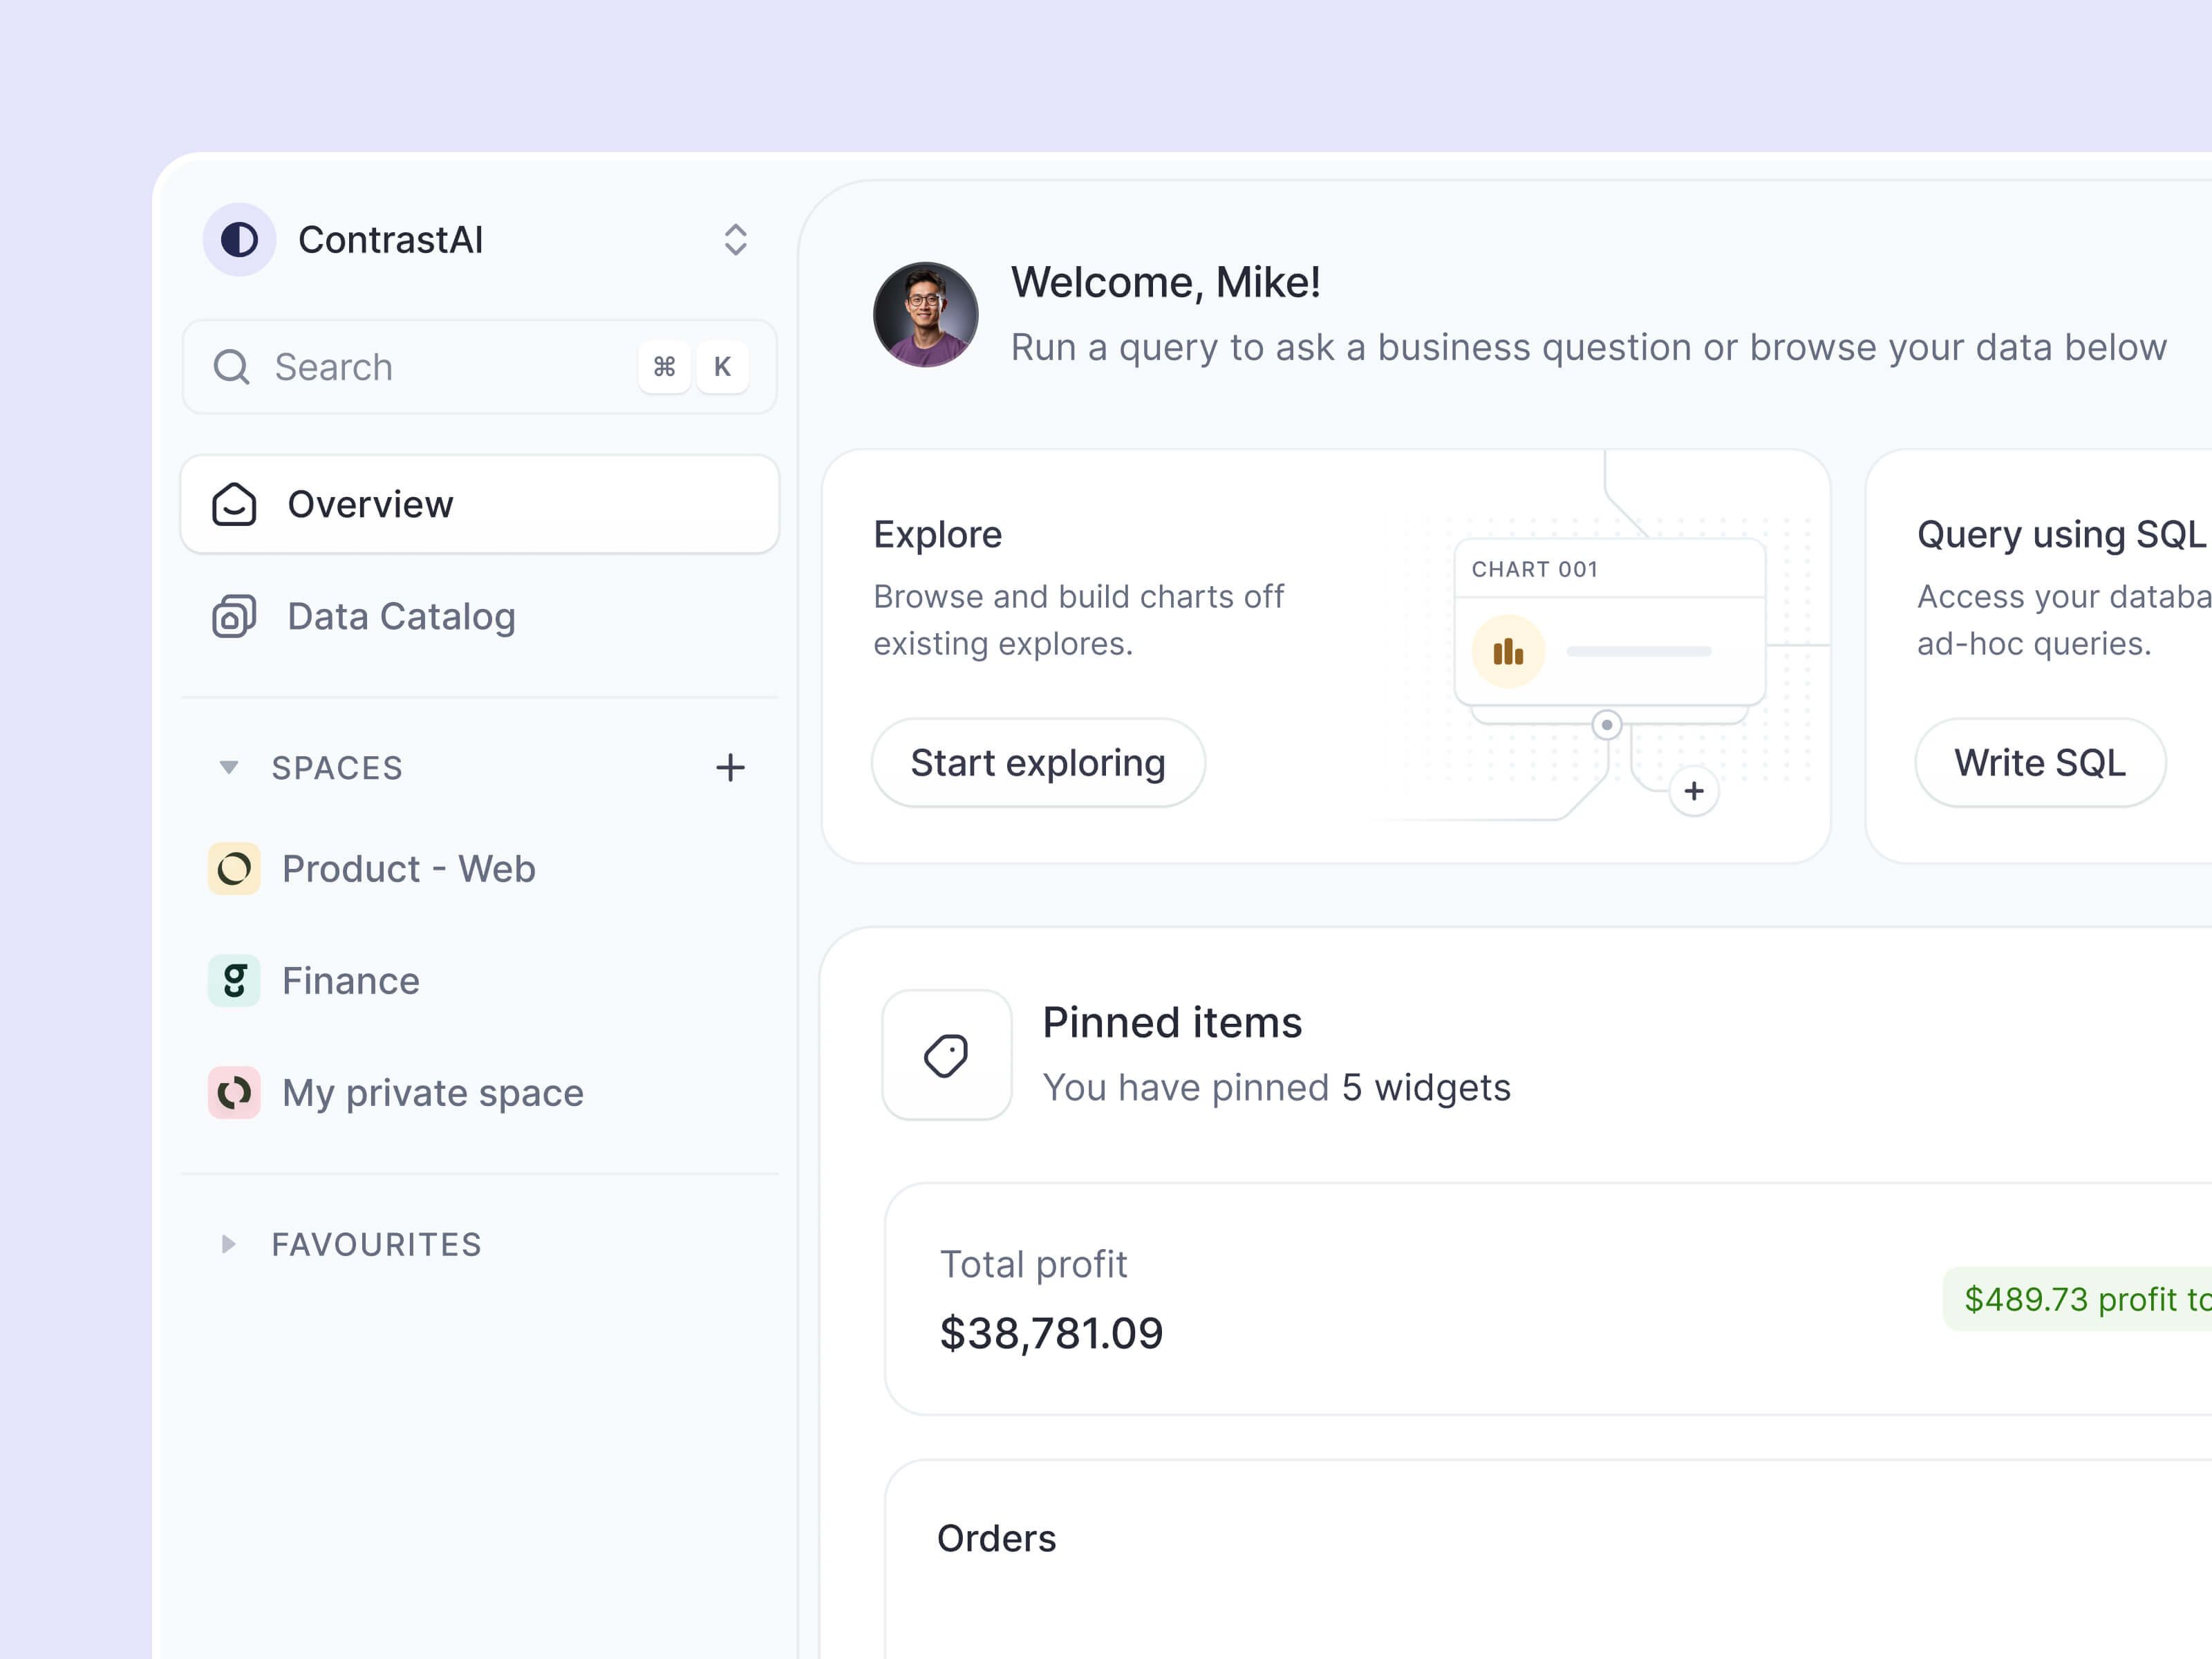2212x1659 pixels.
Task: Click the Total profit label
Action: 1033,1264
